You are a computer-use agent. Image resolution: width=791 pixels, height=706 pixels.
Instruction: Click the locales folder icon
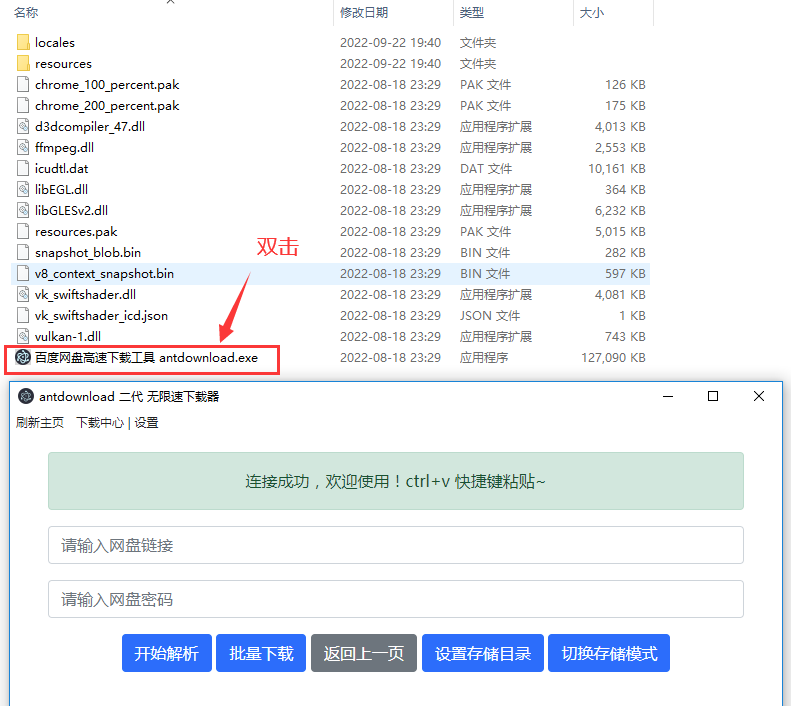coord(23,42)
